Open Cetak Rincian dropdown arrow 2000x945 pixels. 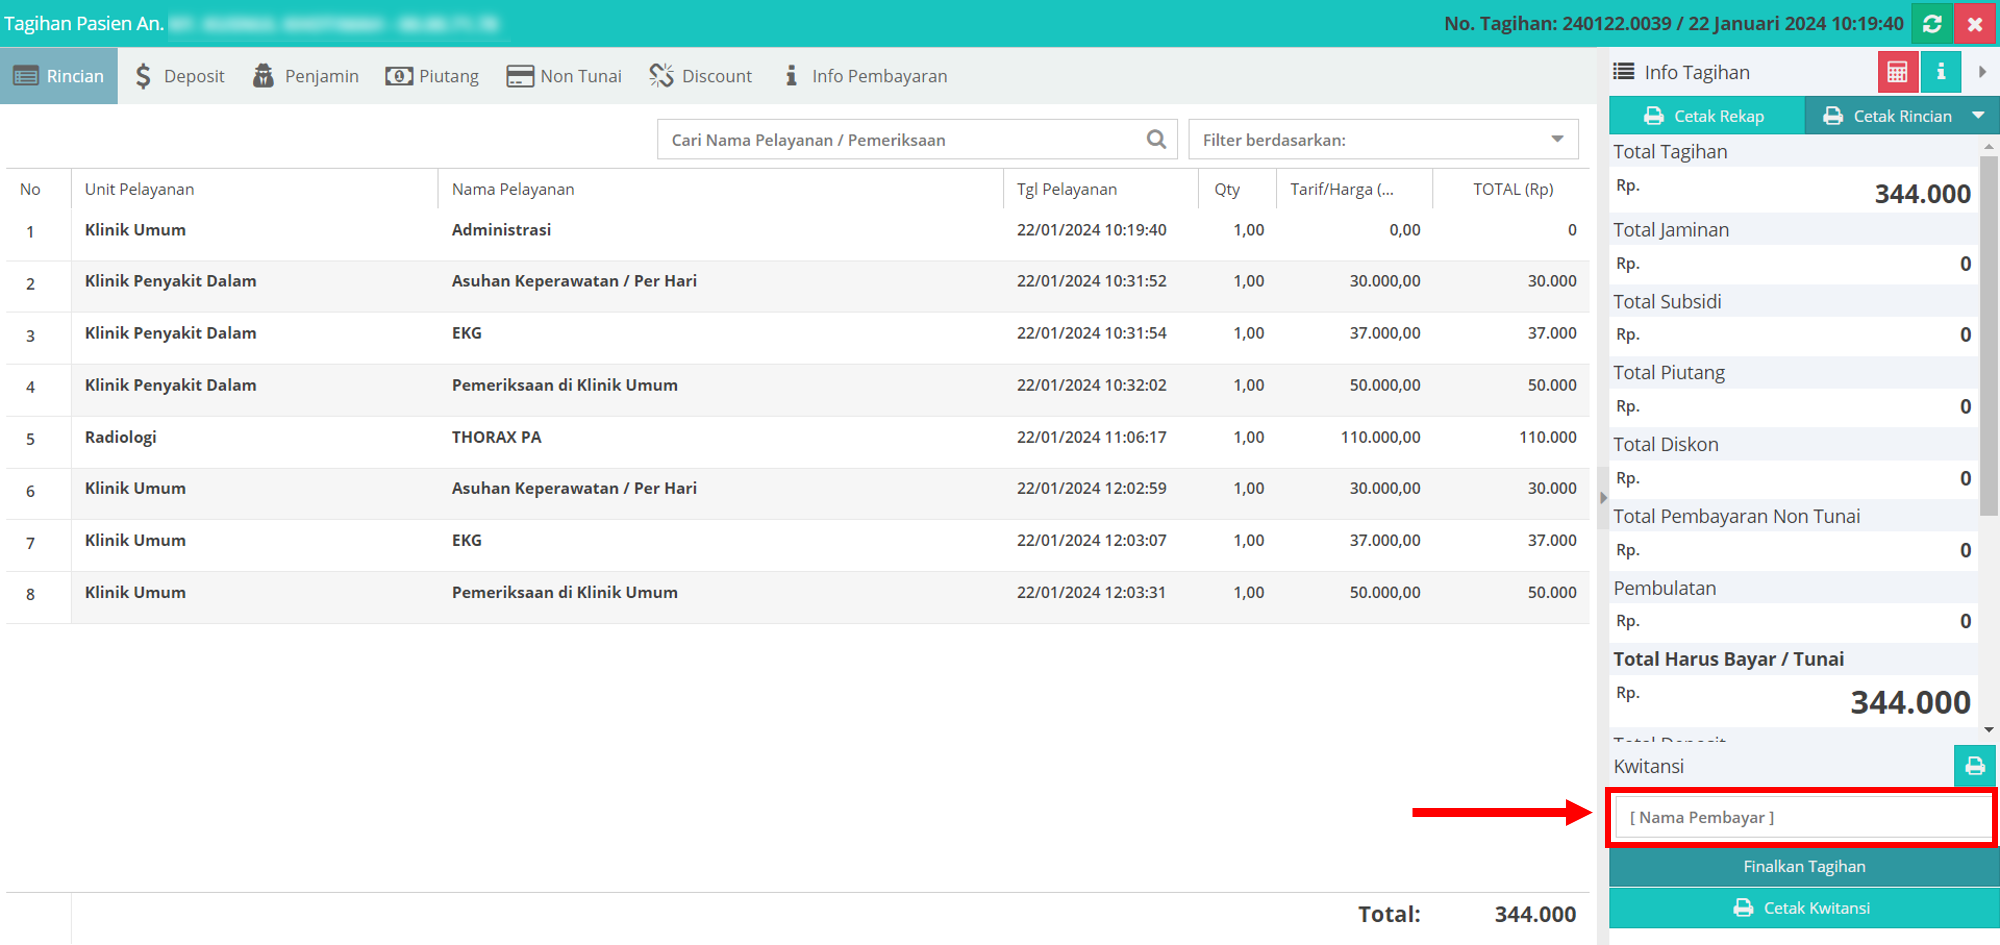1978,116
